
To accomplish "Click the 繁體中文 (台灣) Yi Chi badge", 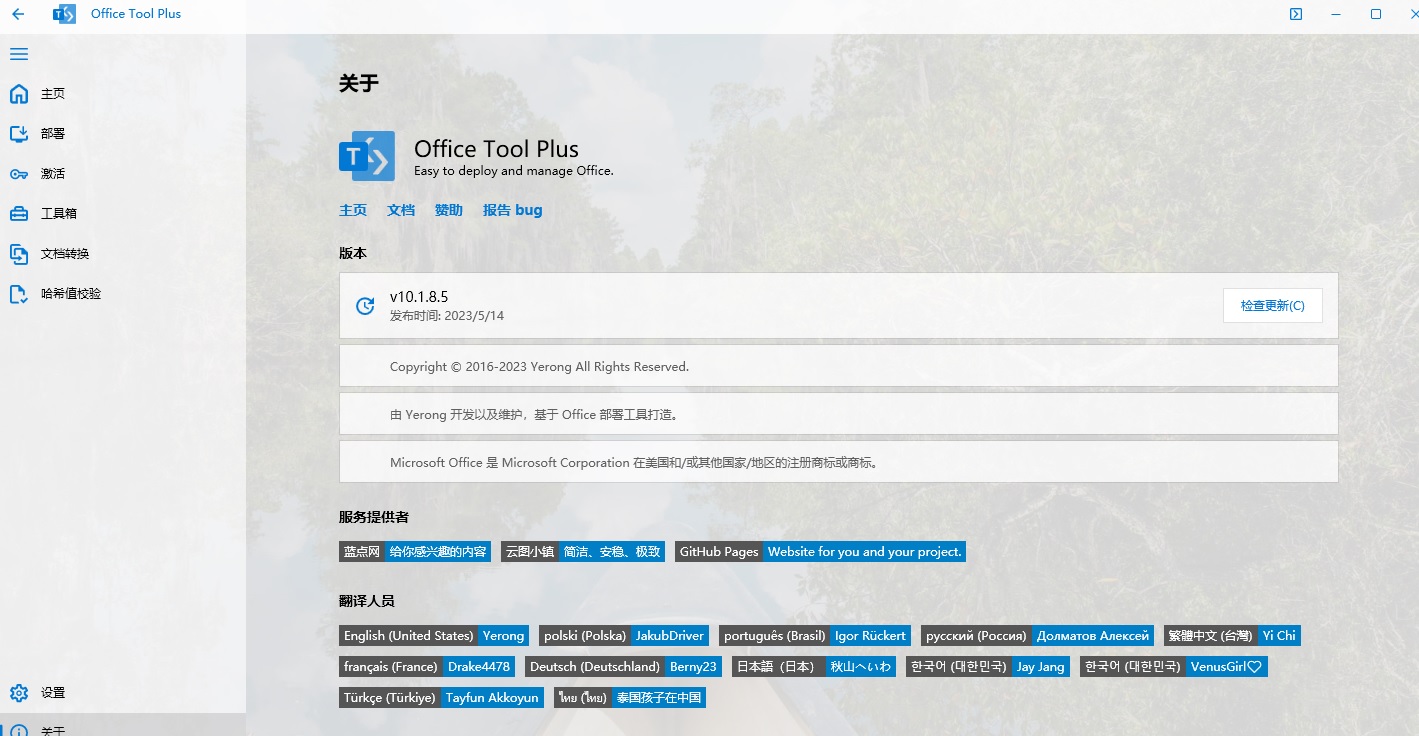I will (x=1232, y=636).
